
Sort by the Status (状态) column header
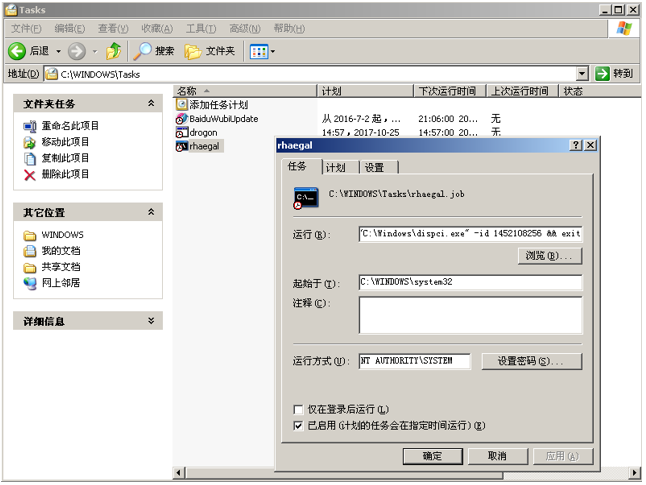600,91
